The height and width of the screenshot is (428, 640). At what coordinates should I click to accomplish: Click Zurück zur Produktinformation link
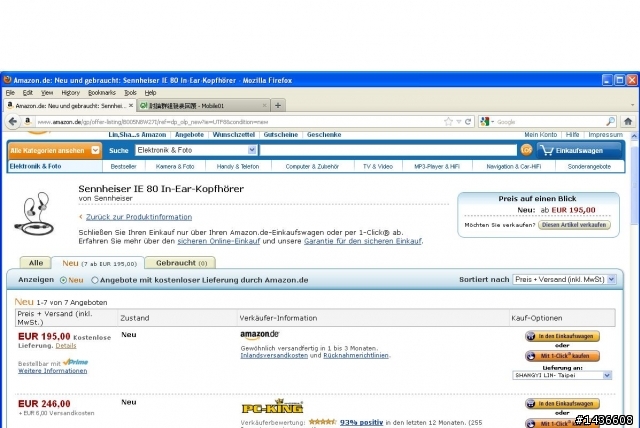point(139,217)
